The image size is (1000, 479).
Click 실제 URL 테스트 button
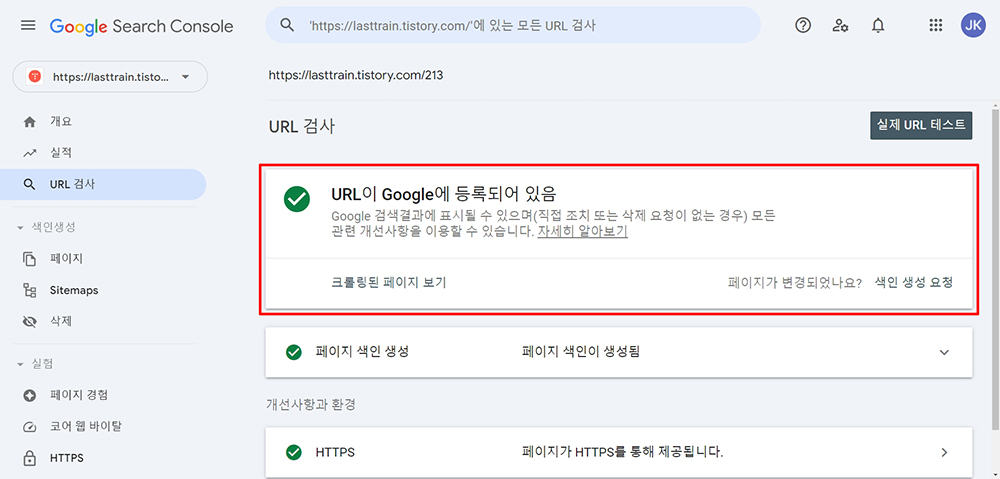point(921,126)
